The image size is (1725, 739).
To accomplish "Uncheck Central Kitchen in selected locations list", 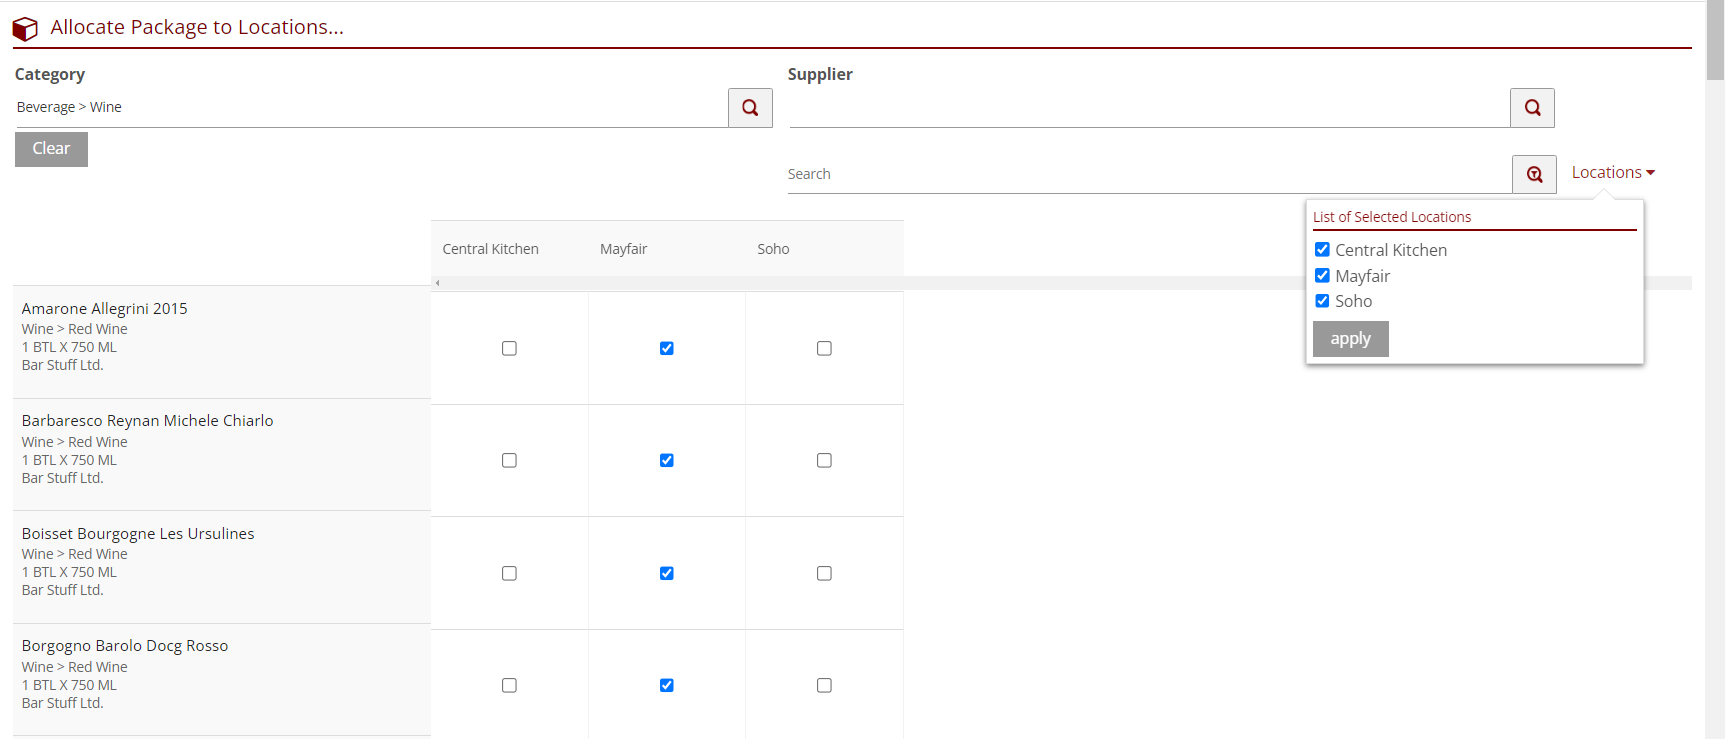I will [x=1322, y=250].
